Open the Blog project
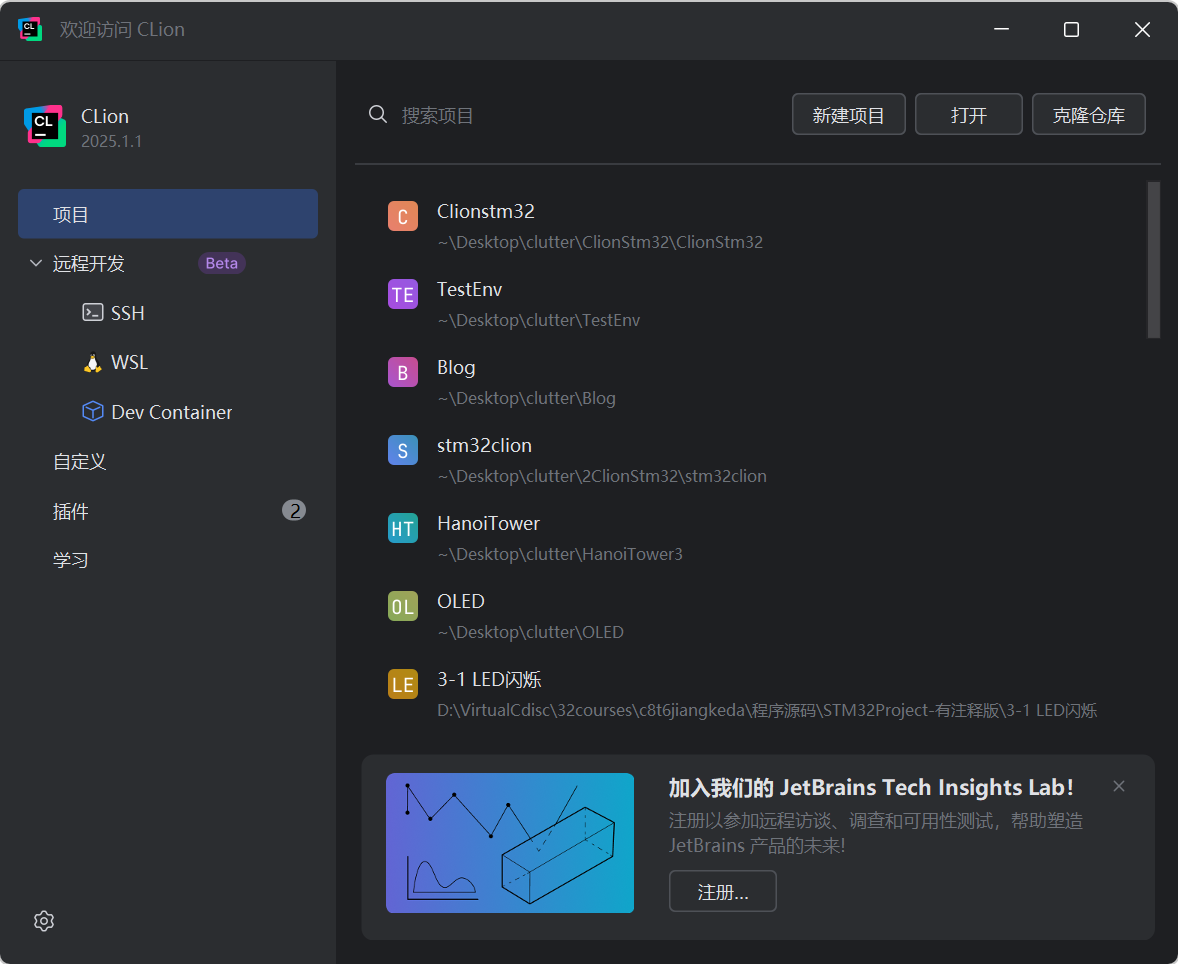Screen dimensions: 1178x964 pos(456,367)
